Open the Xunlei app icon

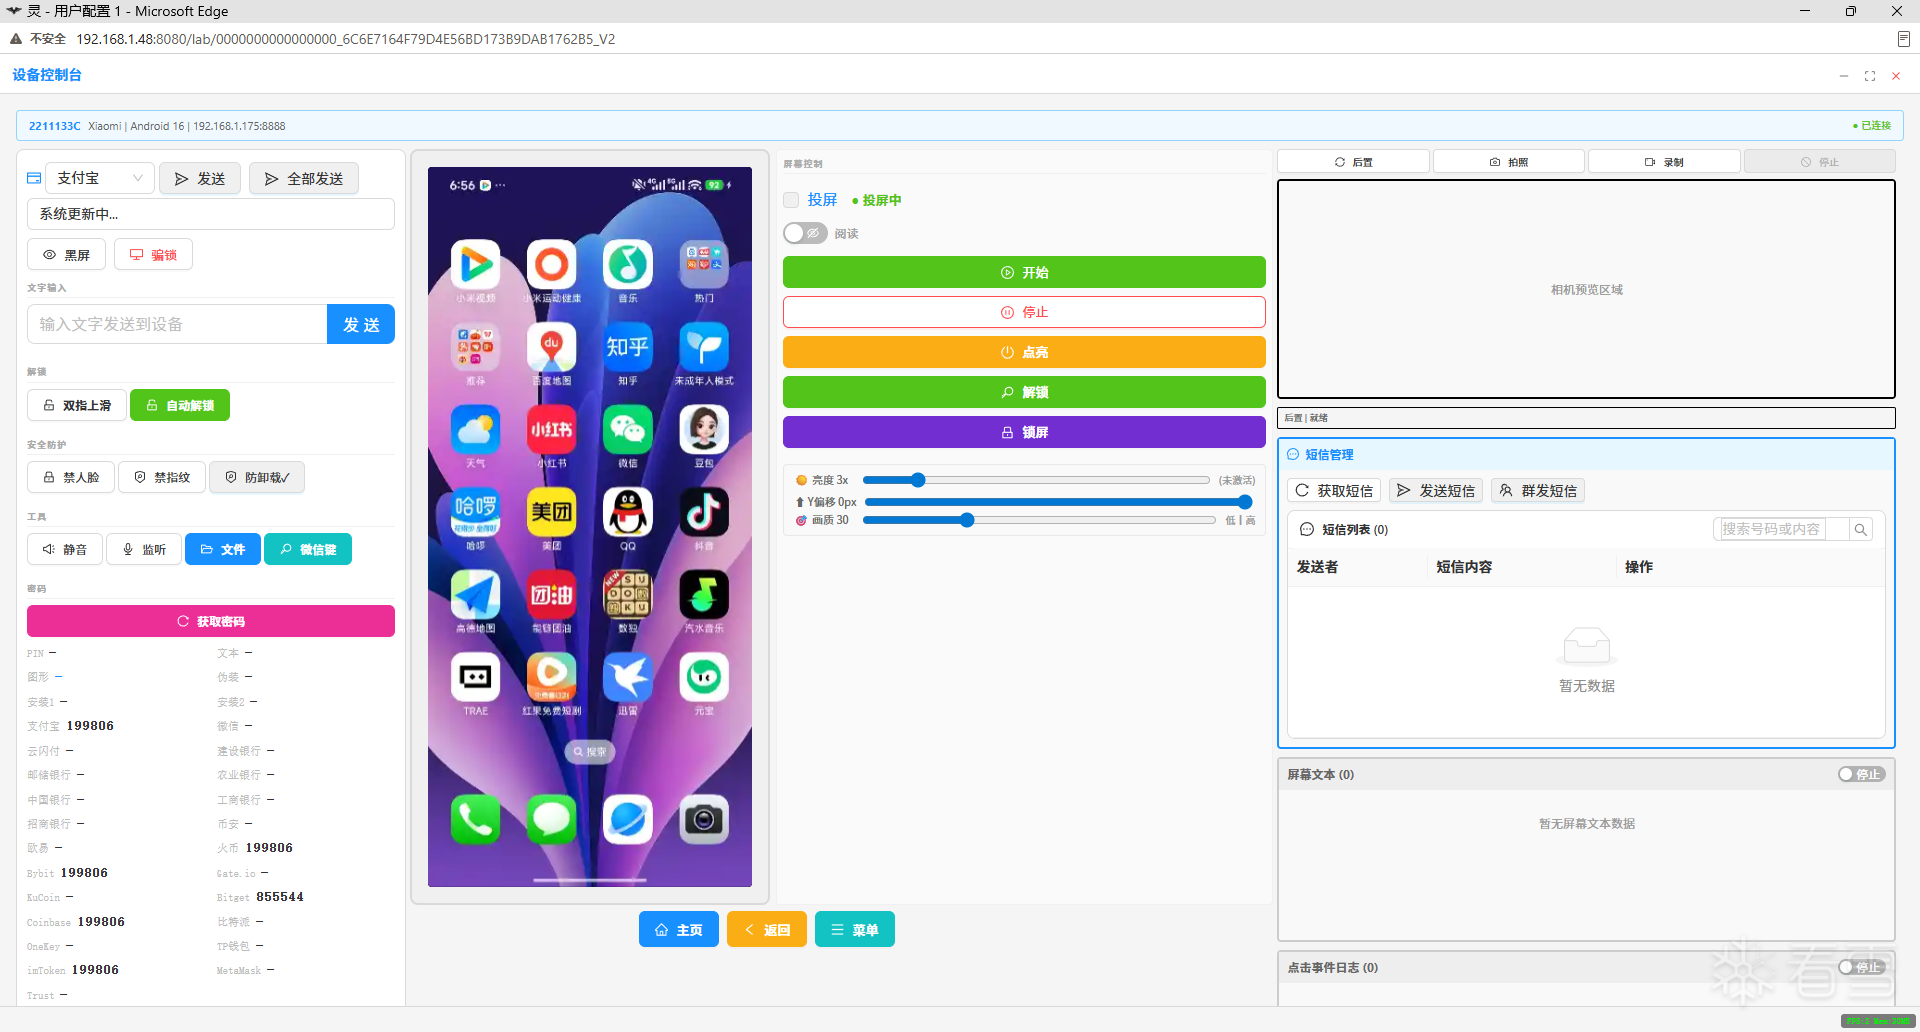tap(628, 677)
